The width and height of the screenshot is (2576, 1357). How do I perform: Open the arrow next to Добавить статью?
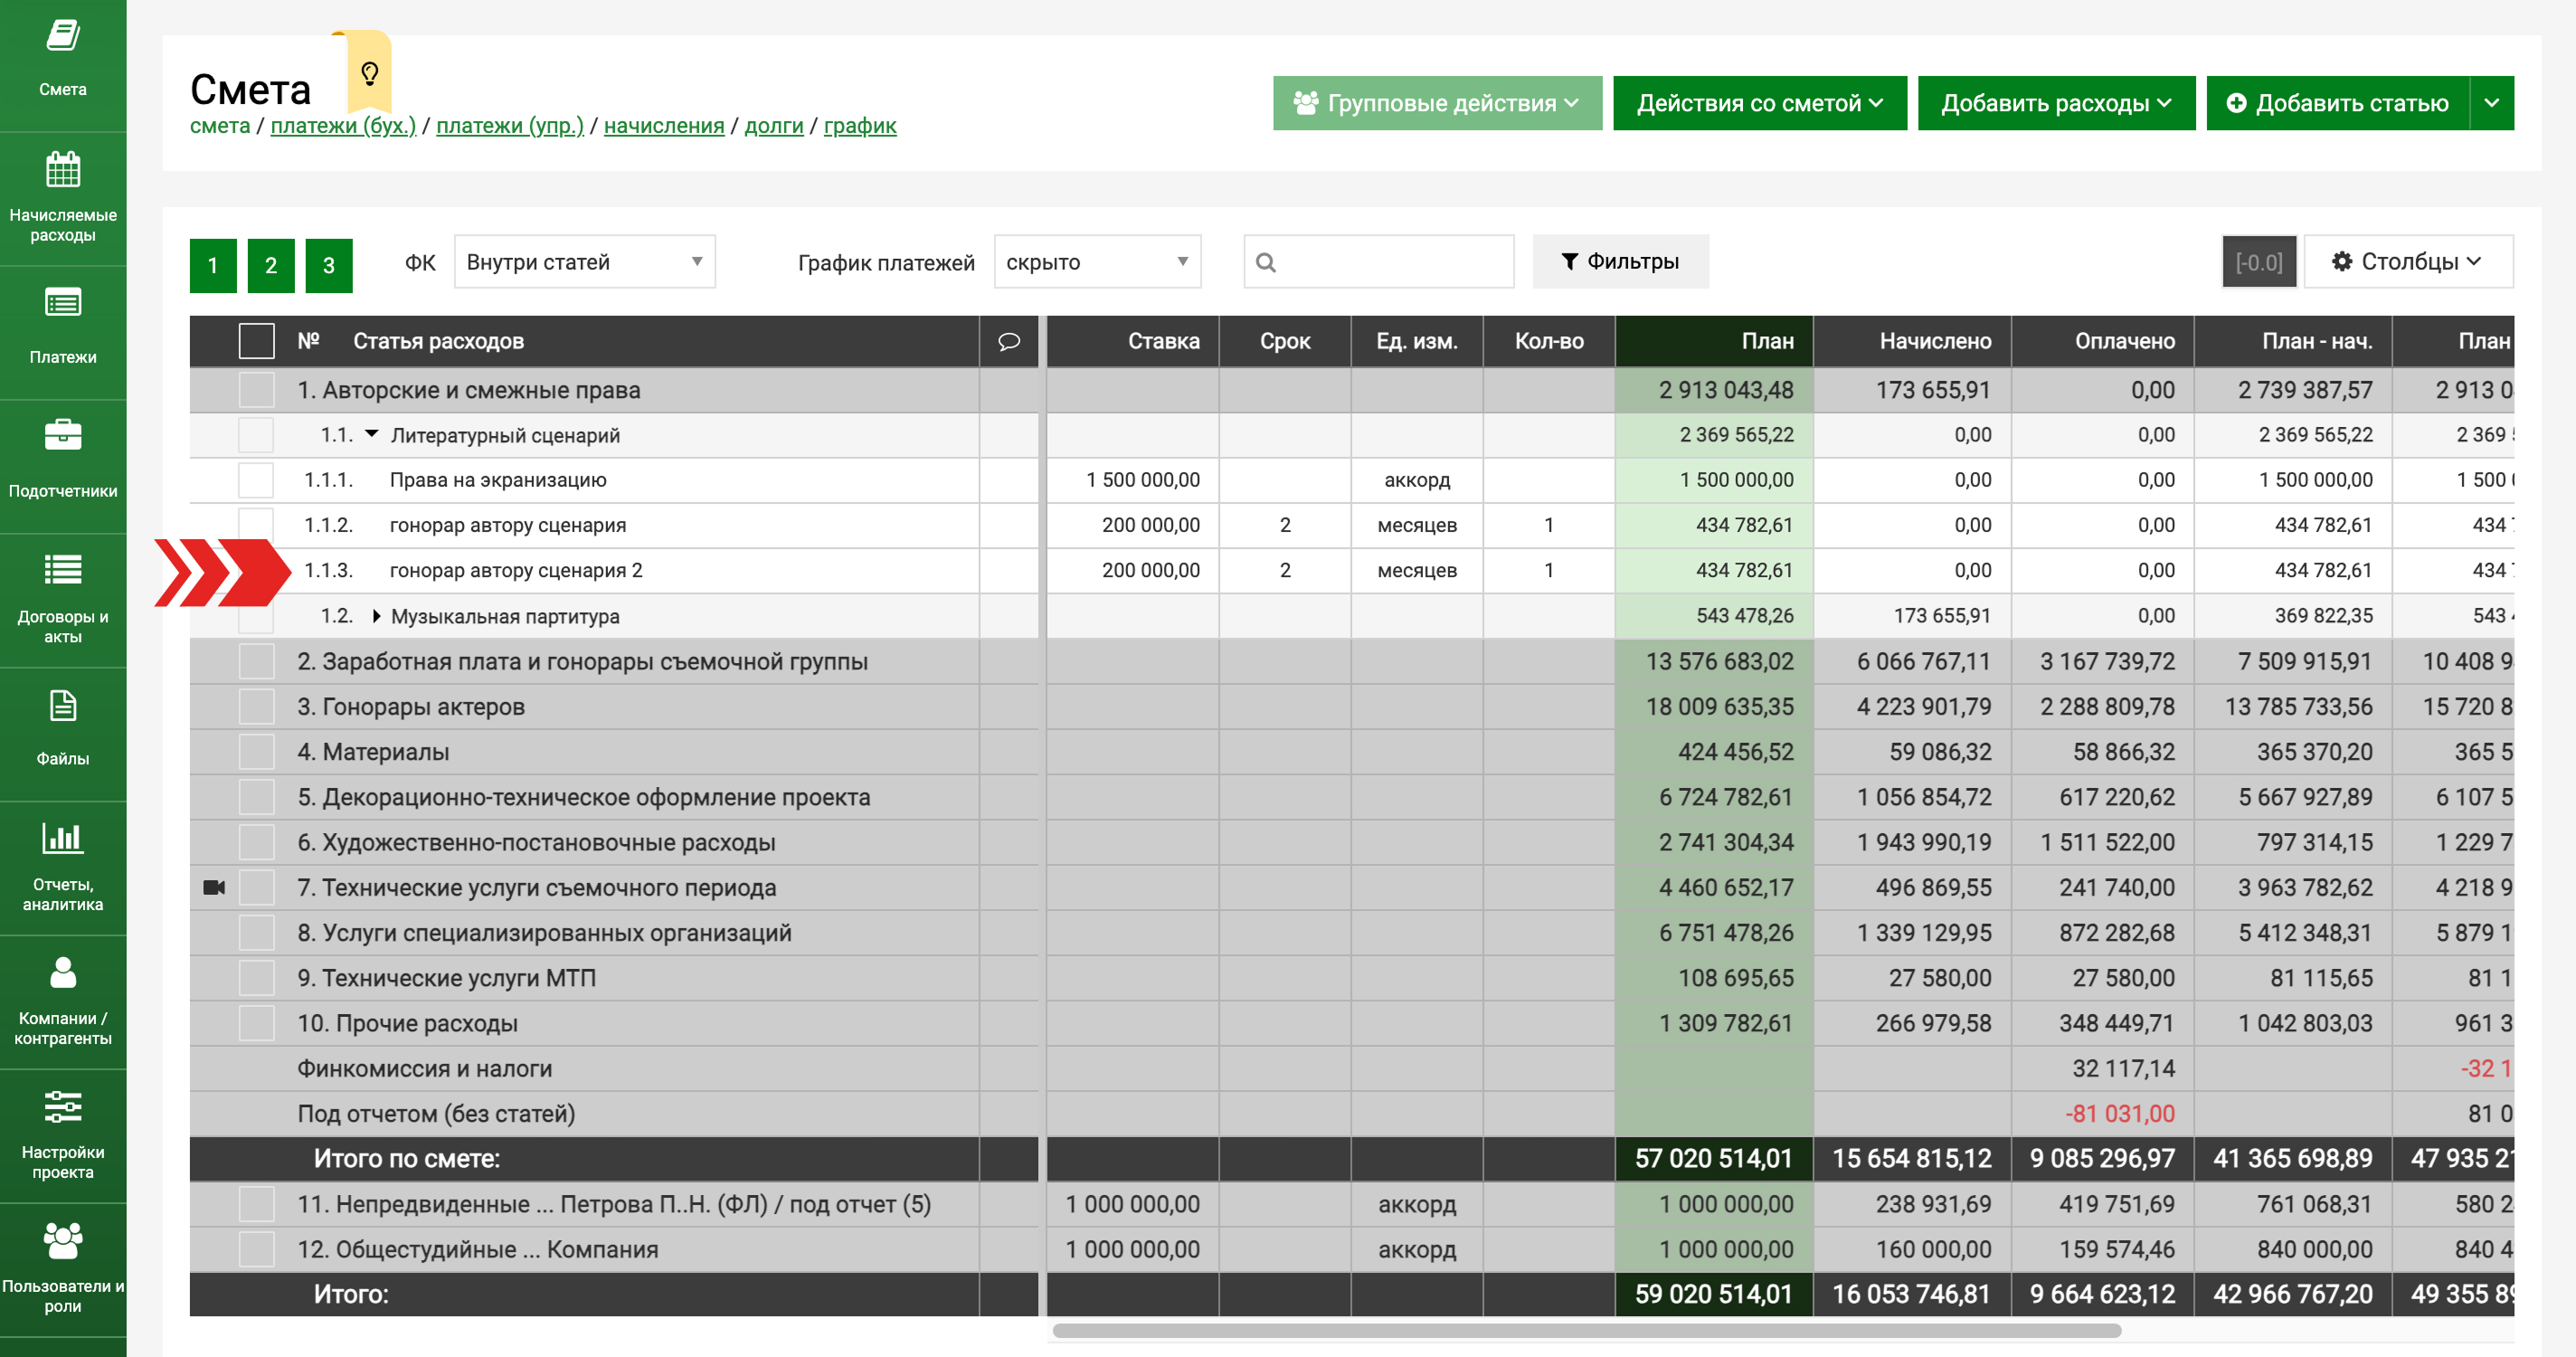(x=2492, y=103)
